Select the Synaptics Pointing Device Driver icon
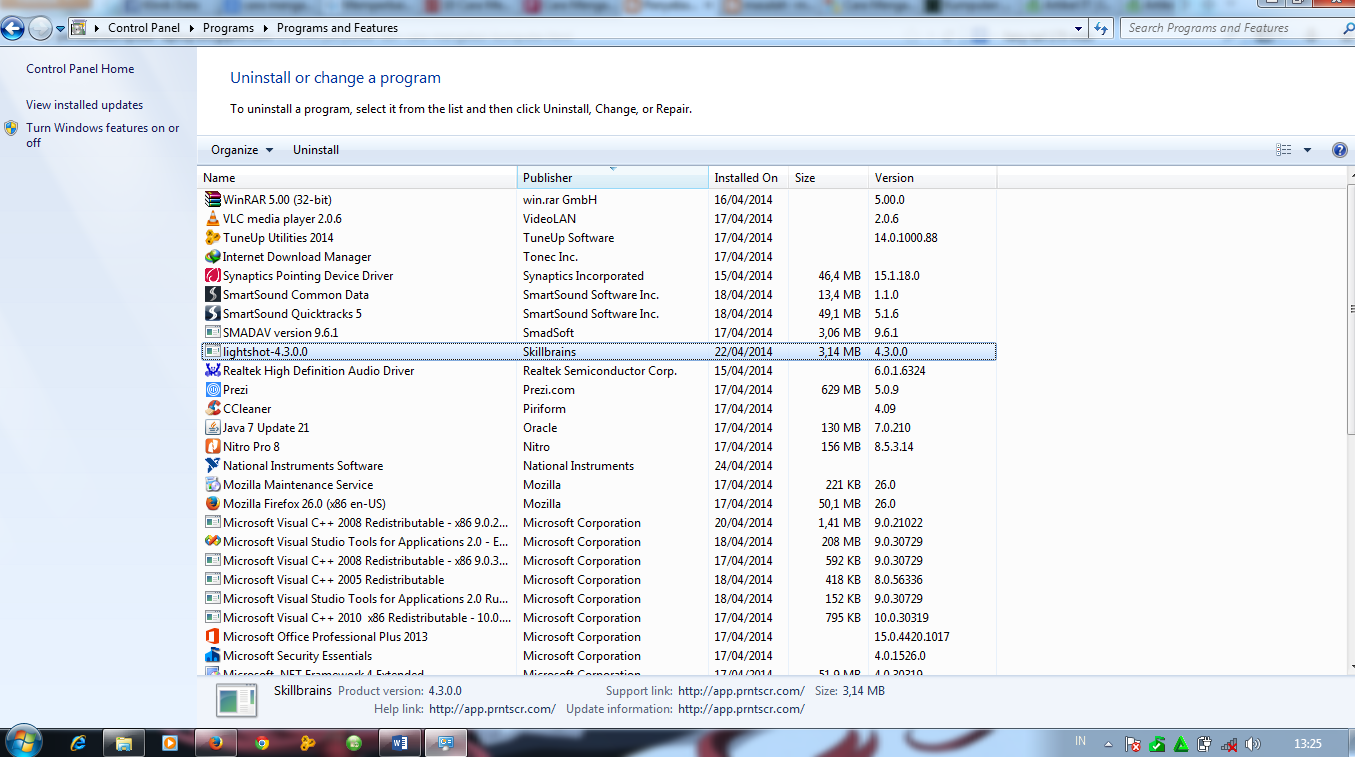1355x757 pixels. coord(212,276)
